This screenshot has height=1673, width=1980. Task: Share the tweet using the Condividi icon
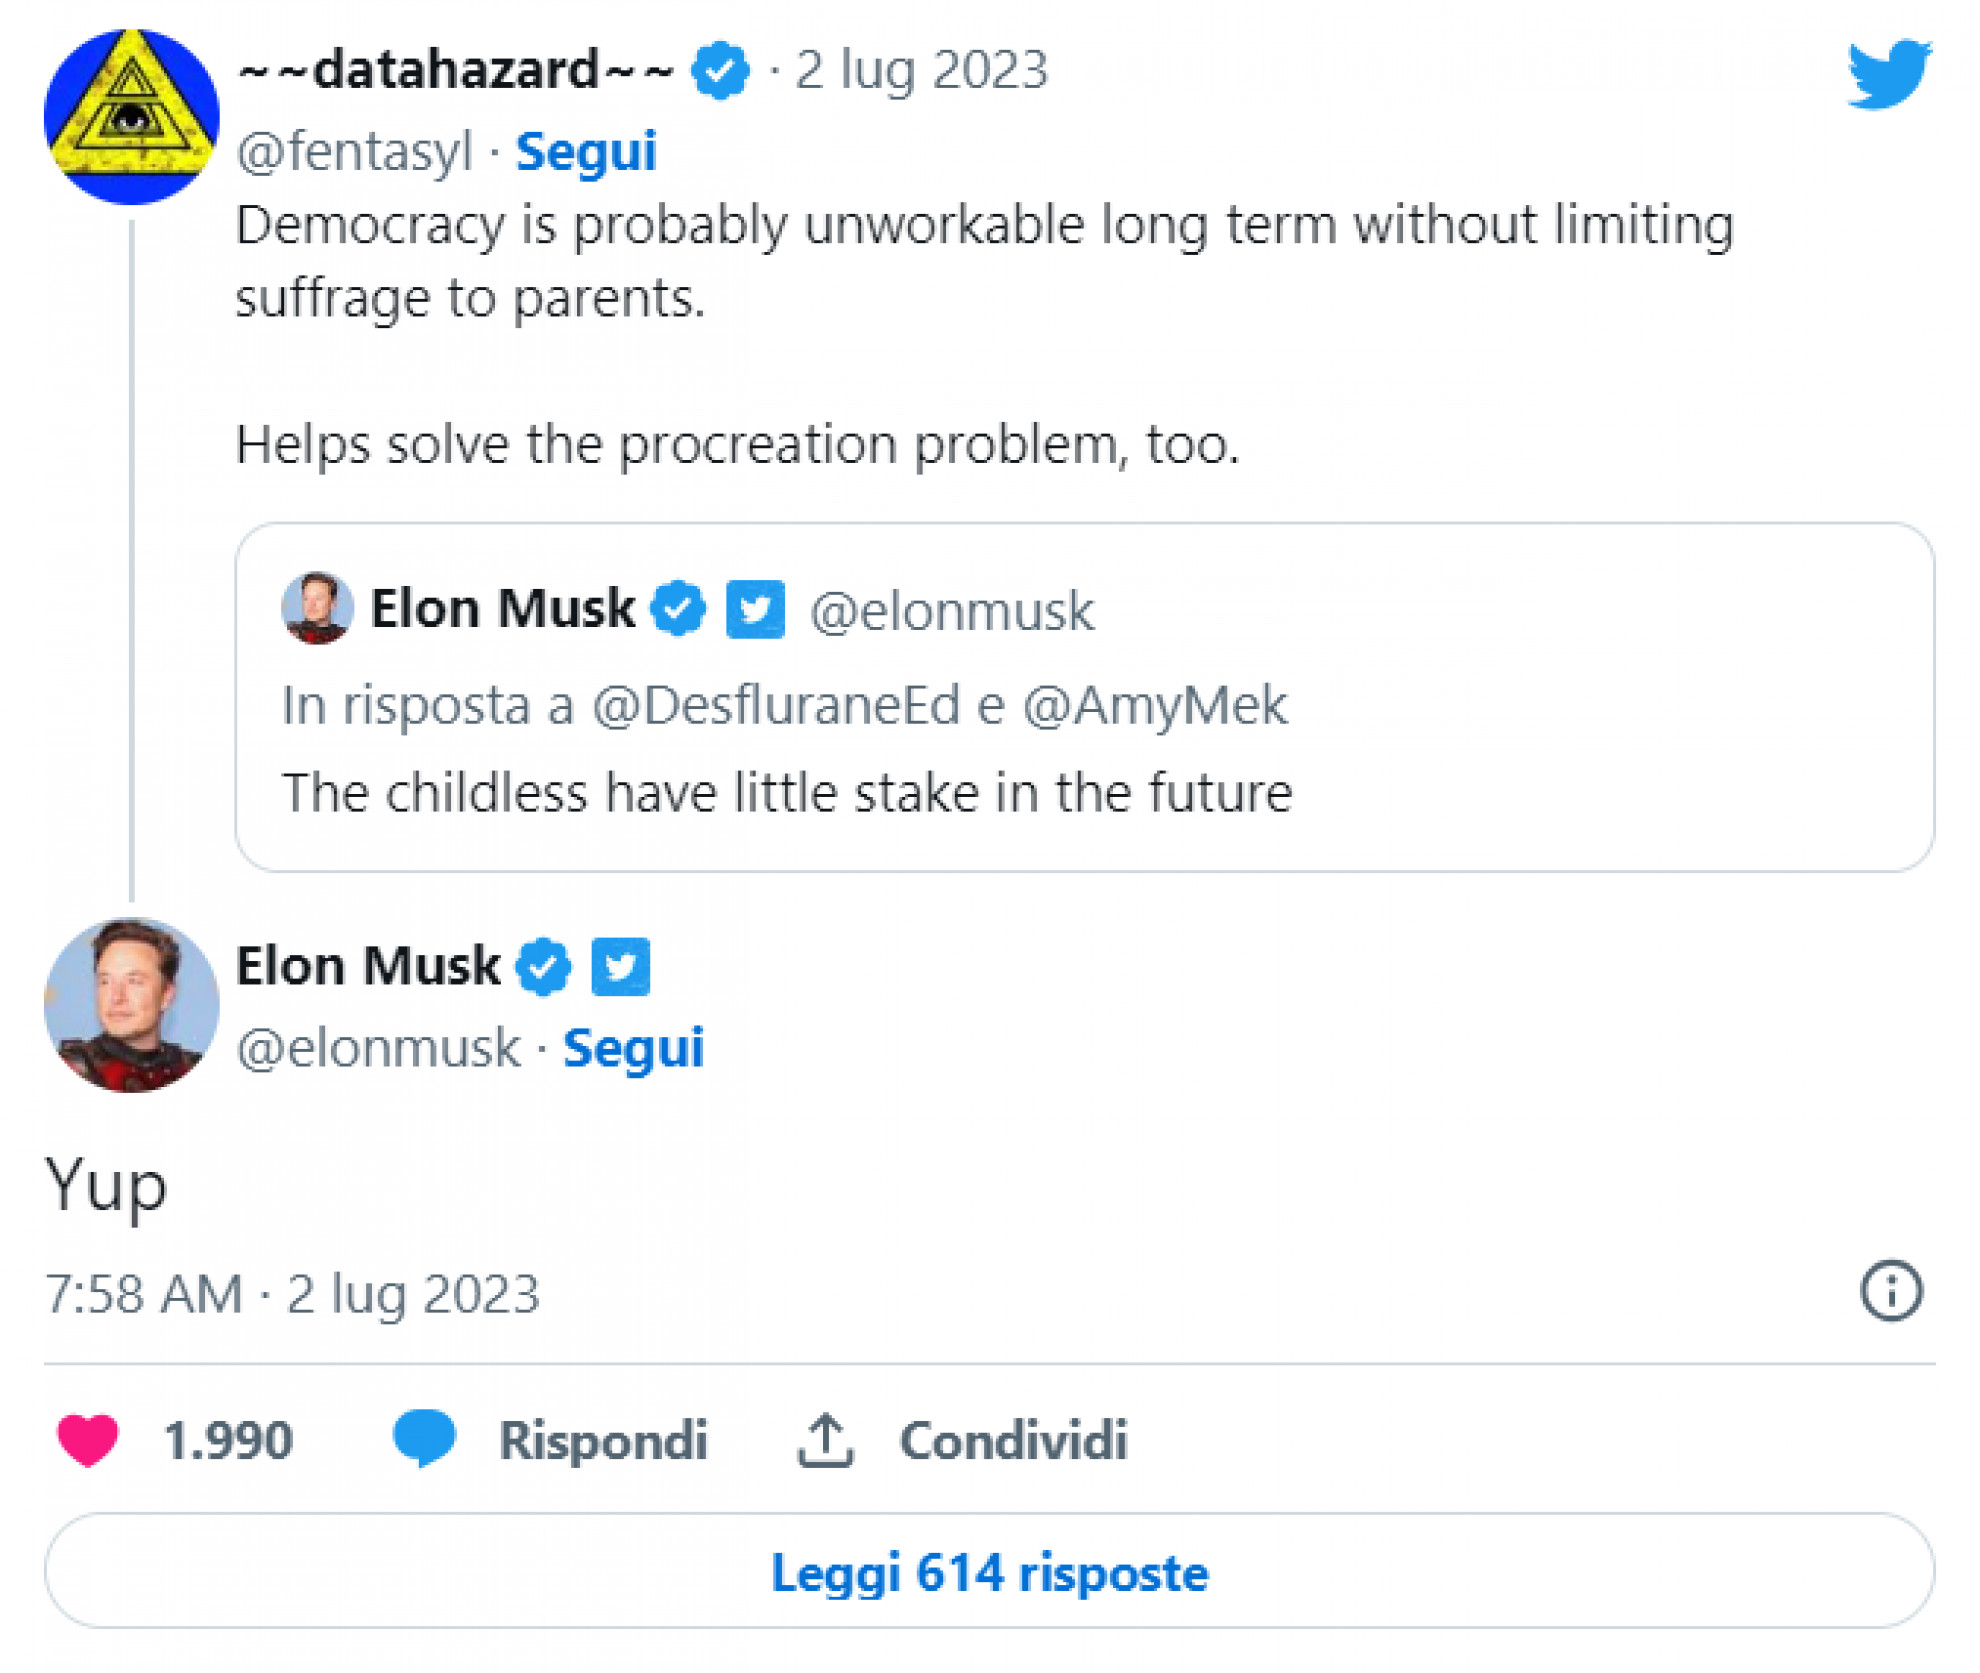pos(825,1440)
